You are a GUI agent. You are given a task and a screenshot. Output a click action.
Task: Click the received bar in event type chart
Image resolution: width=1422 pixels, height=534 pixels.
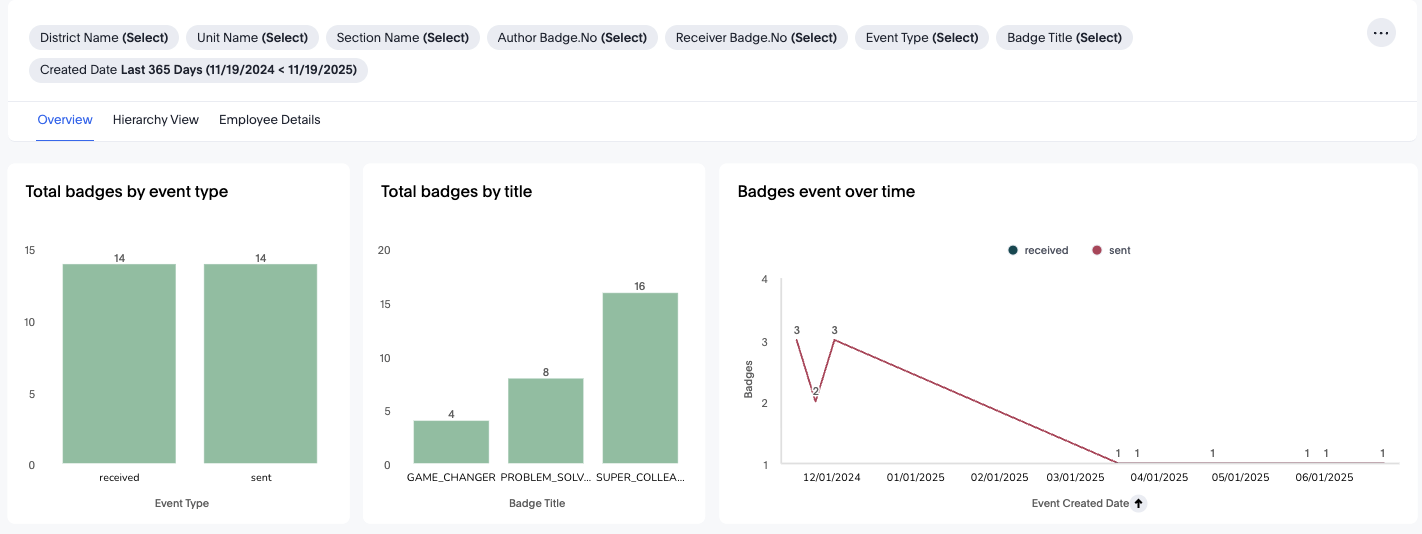tap(119, 364)
